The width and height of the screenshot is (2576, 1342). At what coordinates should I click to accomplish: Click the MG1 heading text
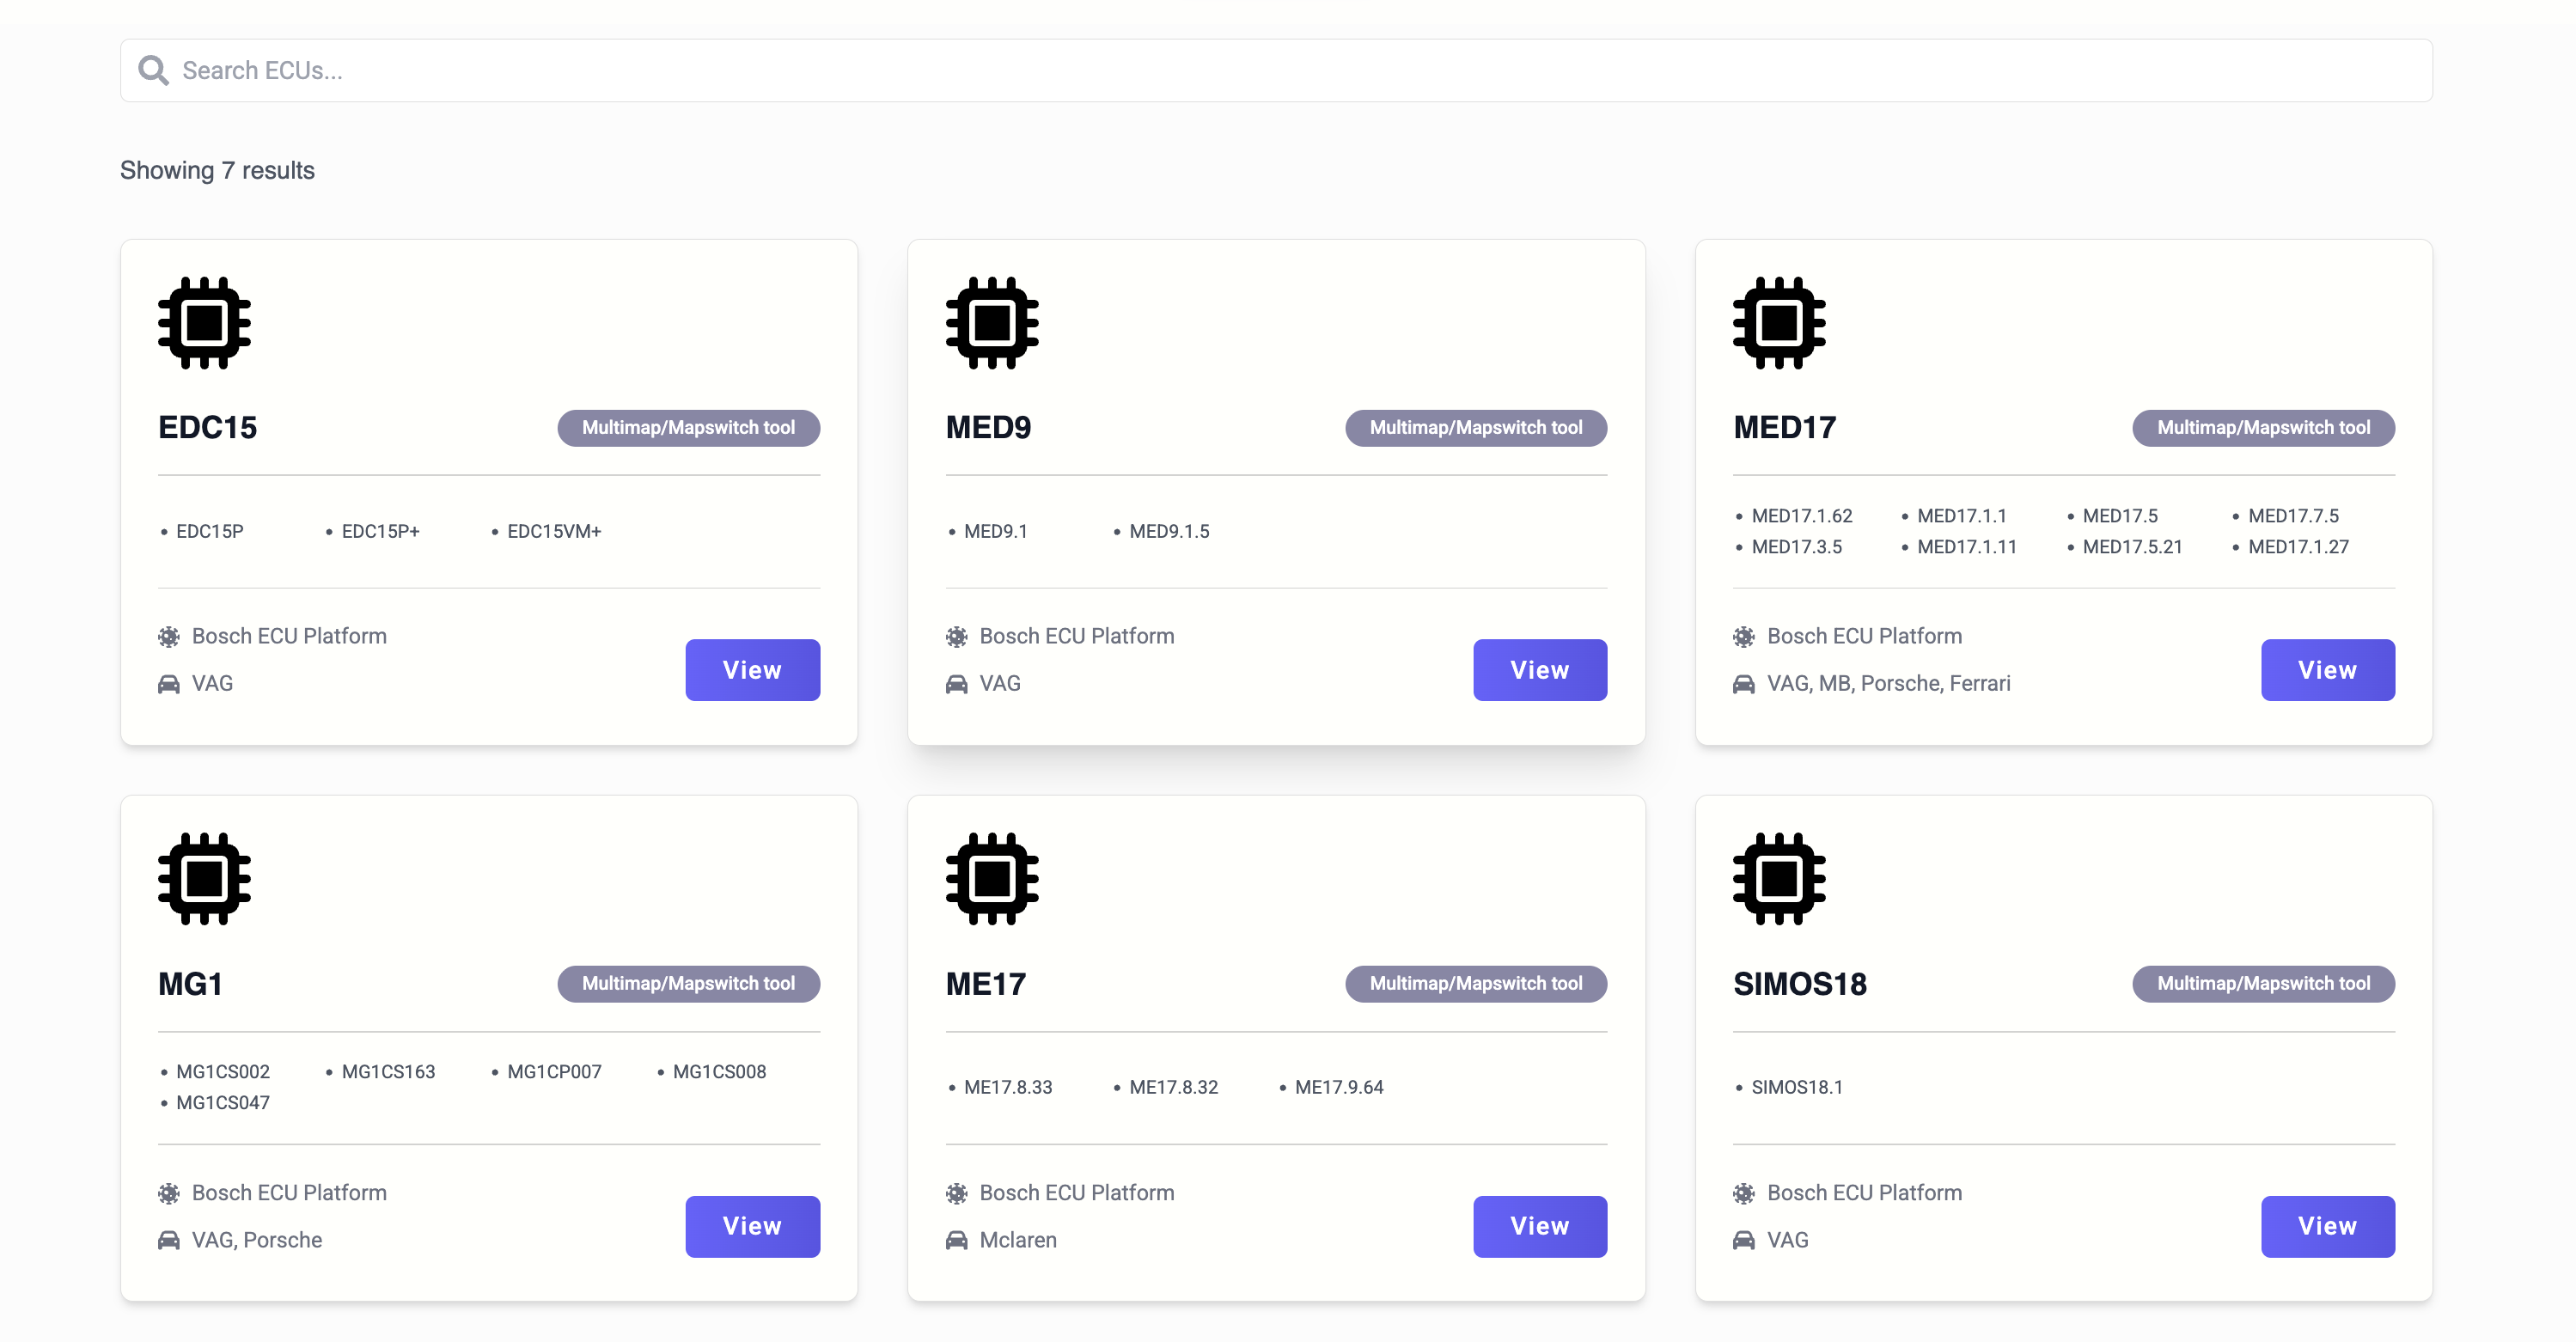(x=190, y=984)
